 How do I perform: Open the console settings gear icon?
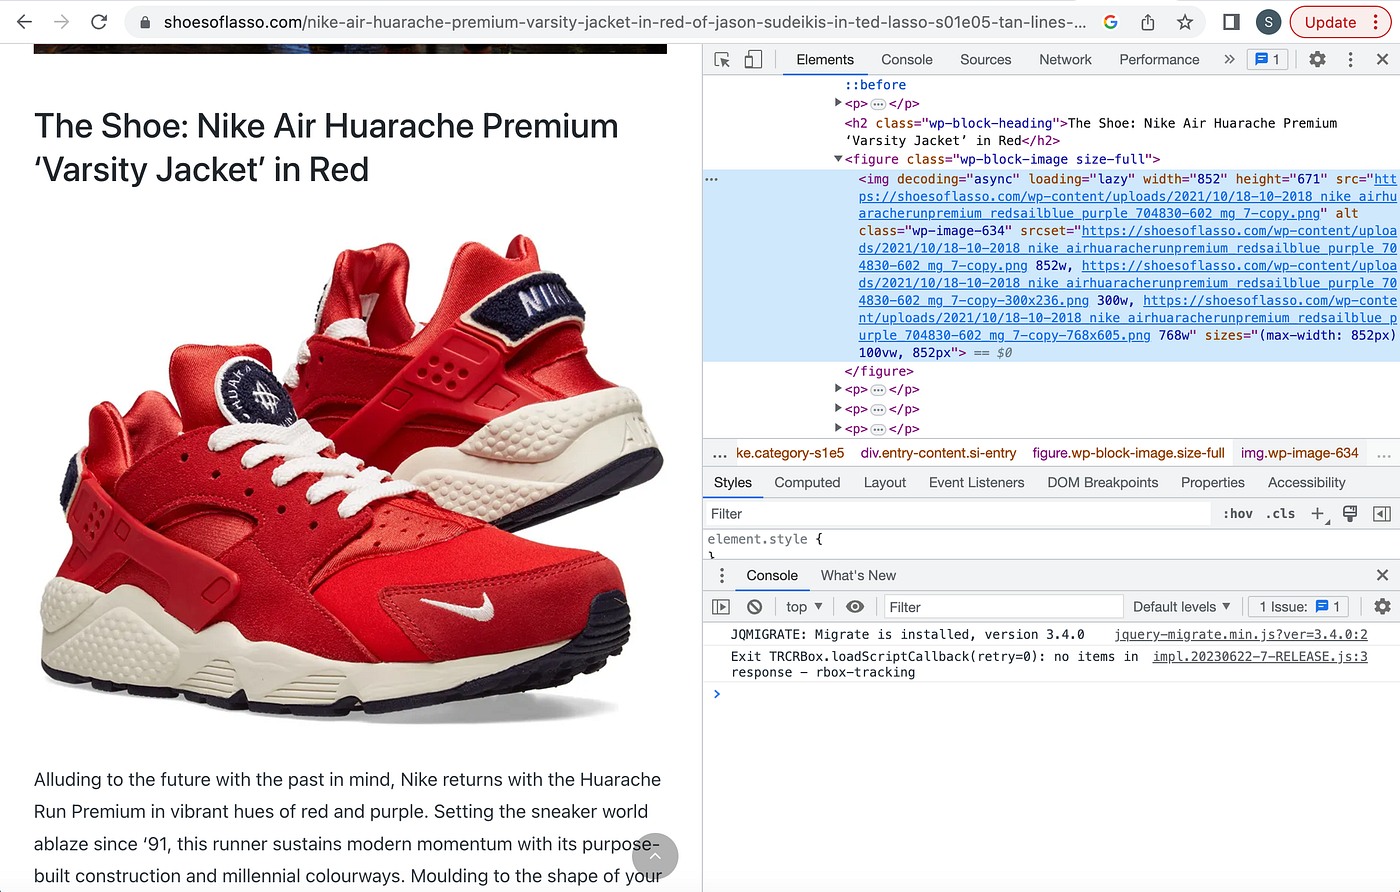[x=1382, y=607]
